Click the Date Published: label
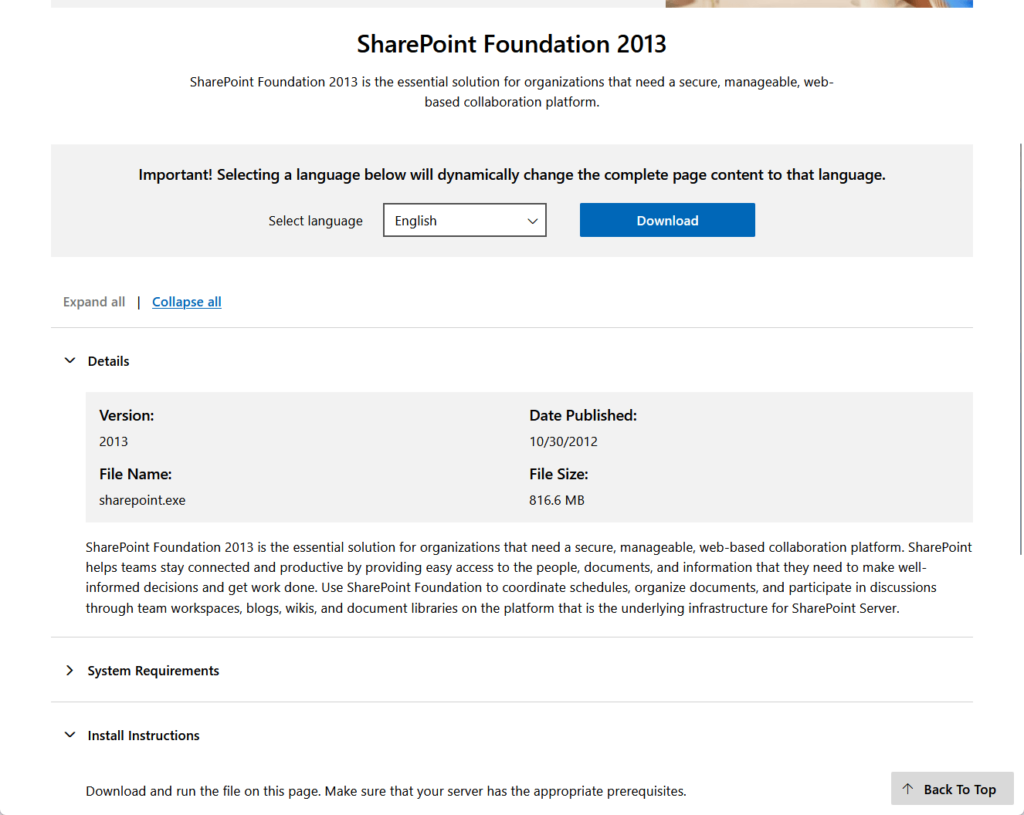This screenshot has width=1024, height=815. coord(583,415)
